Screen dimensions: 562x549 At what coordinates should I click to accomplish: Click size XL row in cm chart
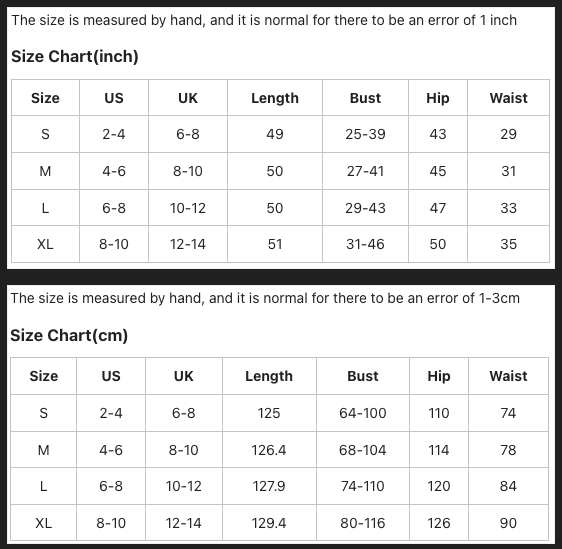(279, 523)
